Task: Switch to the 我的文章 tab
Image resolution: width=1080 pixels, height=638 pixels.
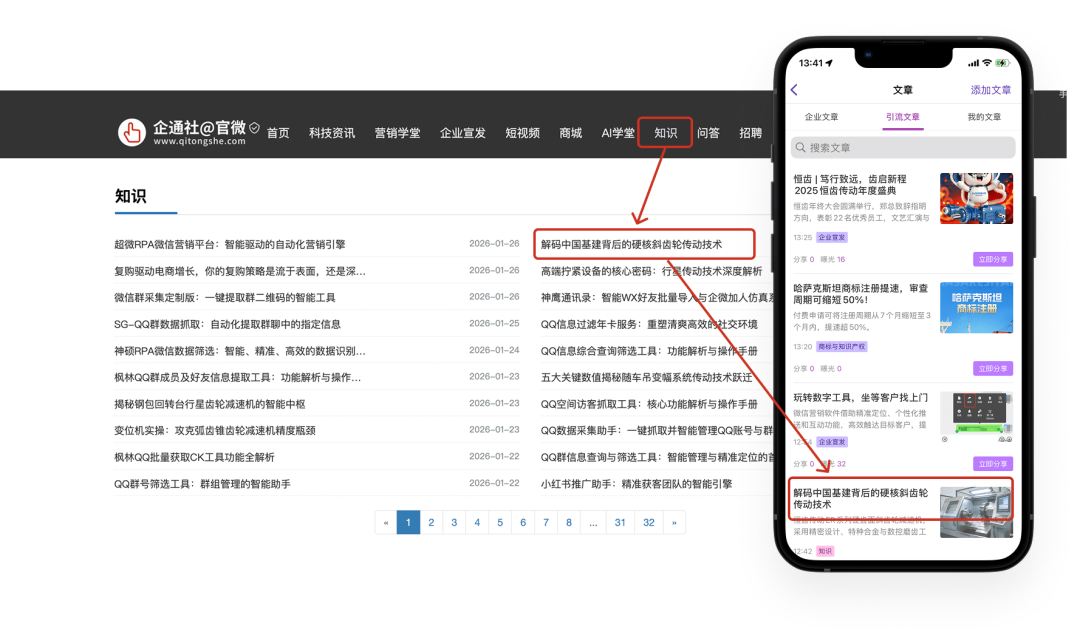Action: pyautogui.click(x=983, y=117)
